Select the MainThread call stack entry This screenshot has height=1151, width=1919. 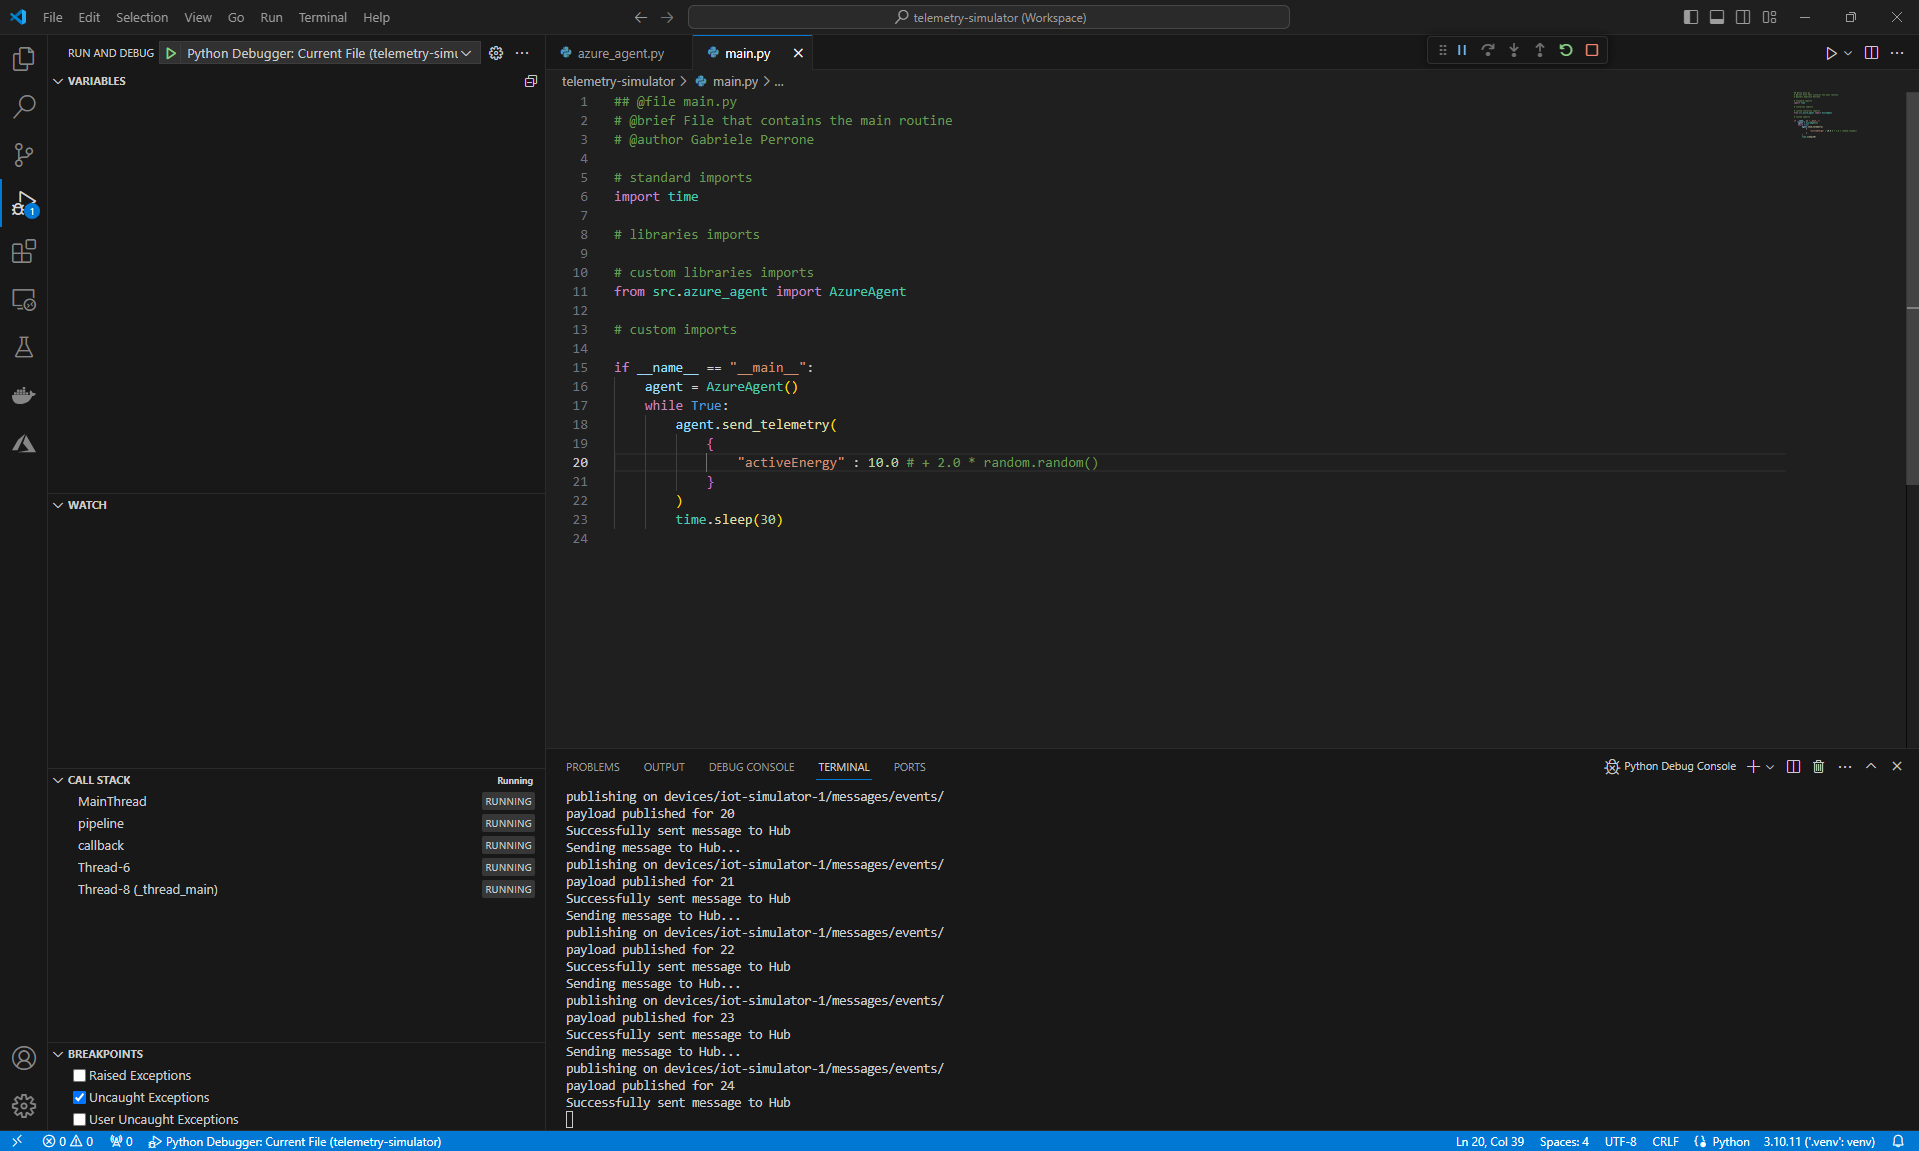point(112,801)
